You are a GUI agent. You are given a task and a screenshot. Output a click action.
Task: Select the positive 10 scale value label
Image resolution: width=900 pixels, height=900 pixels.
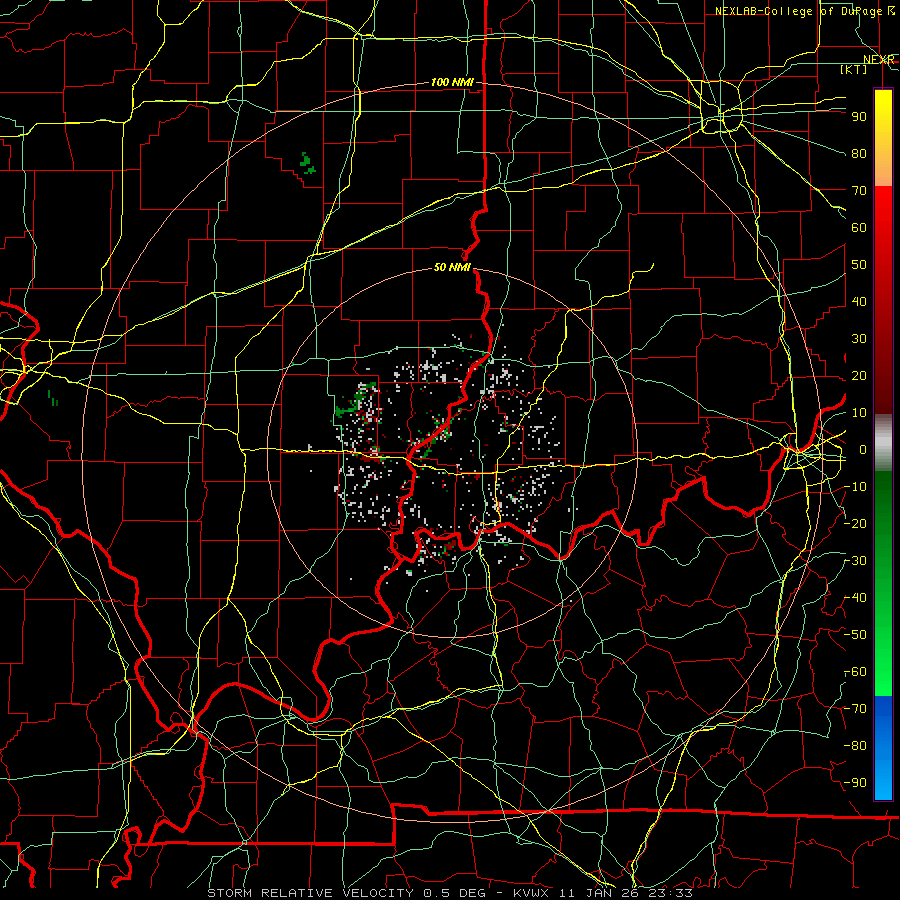[x=859, y=413]
